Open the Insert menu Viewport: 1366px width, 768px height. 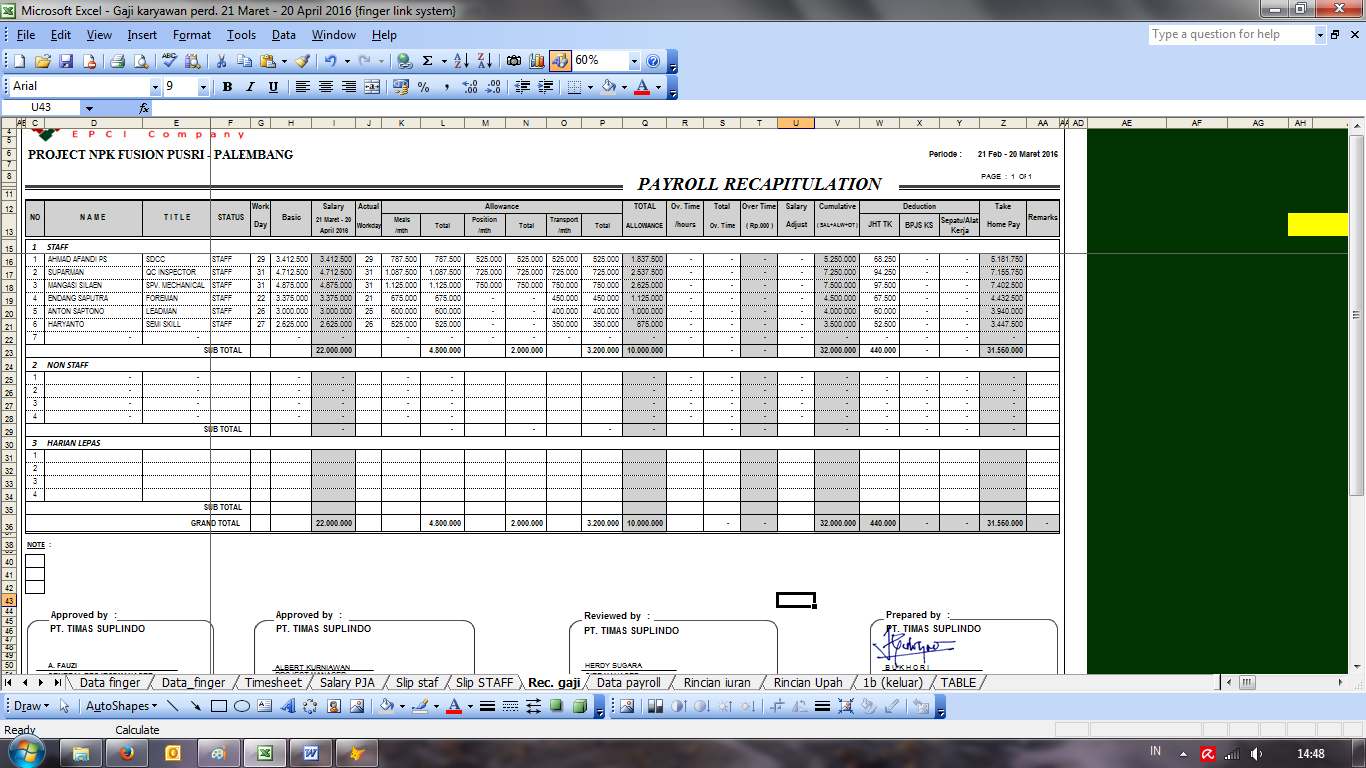tap(142, 35)
